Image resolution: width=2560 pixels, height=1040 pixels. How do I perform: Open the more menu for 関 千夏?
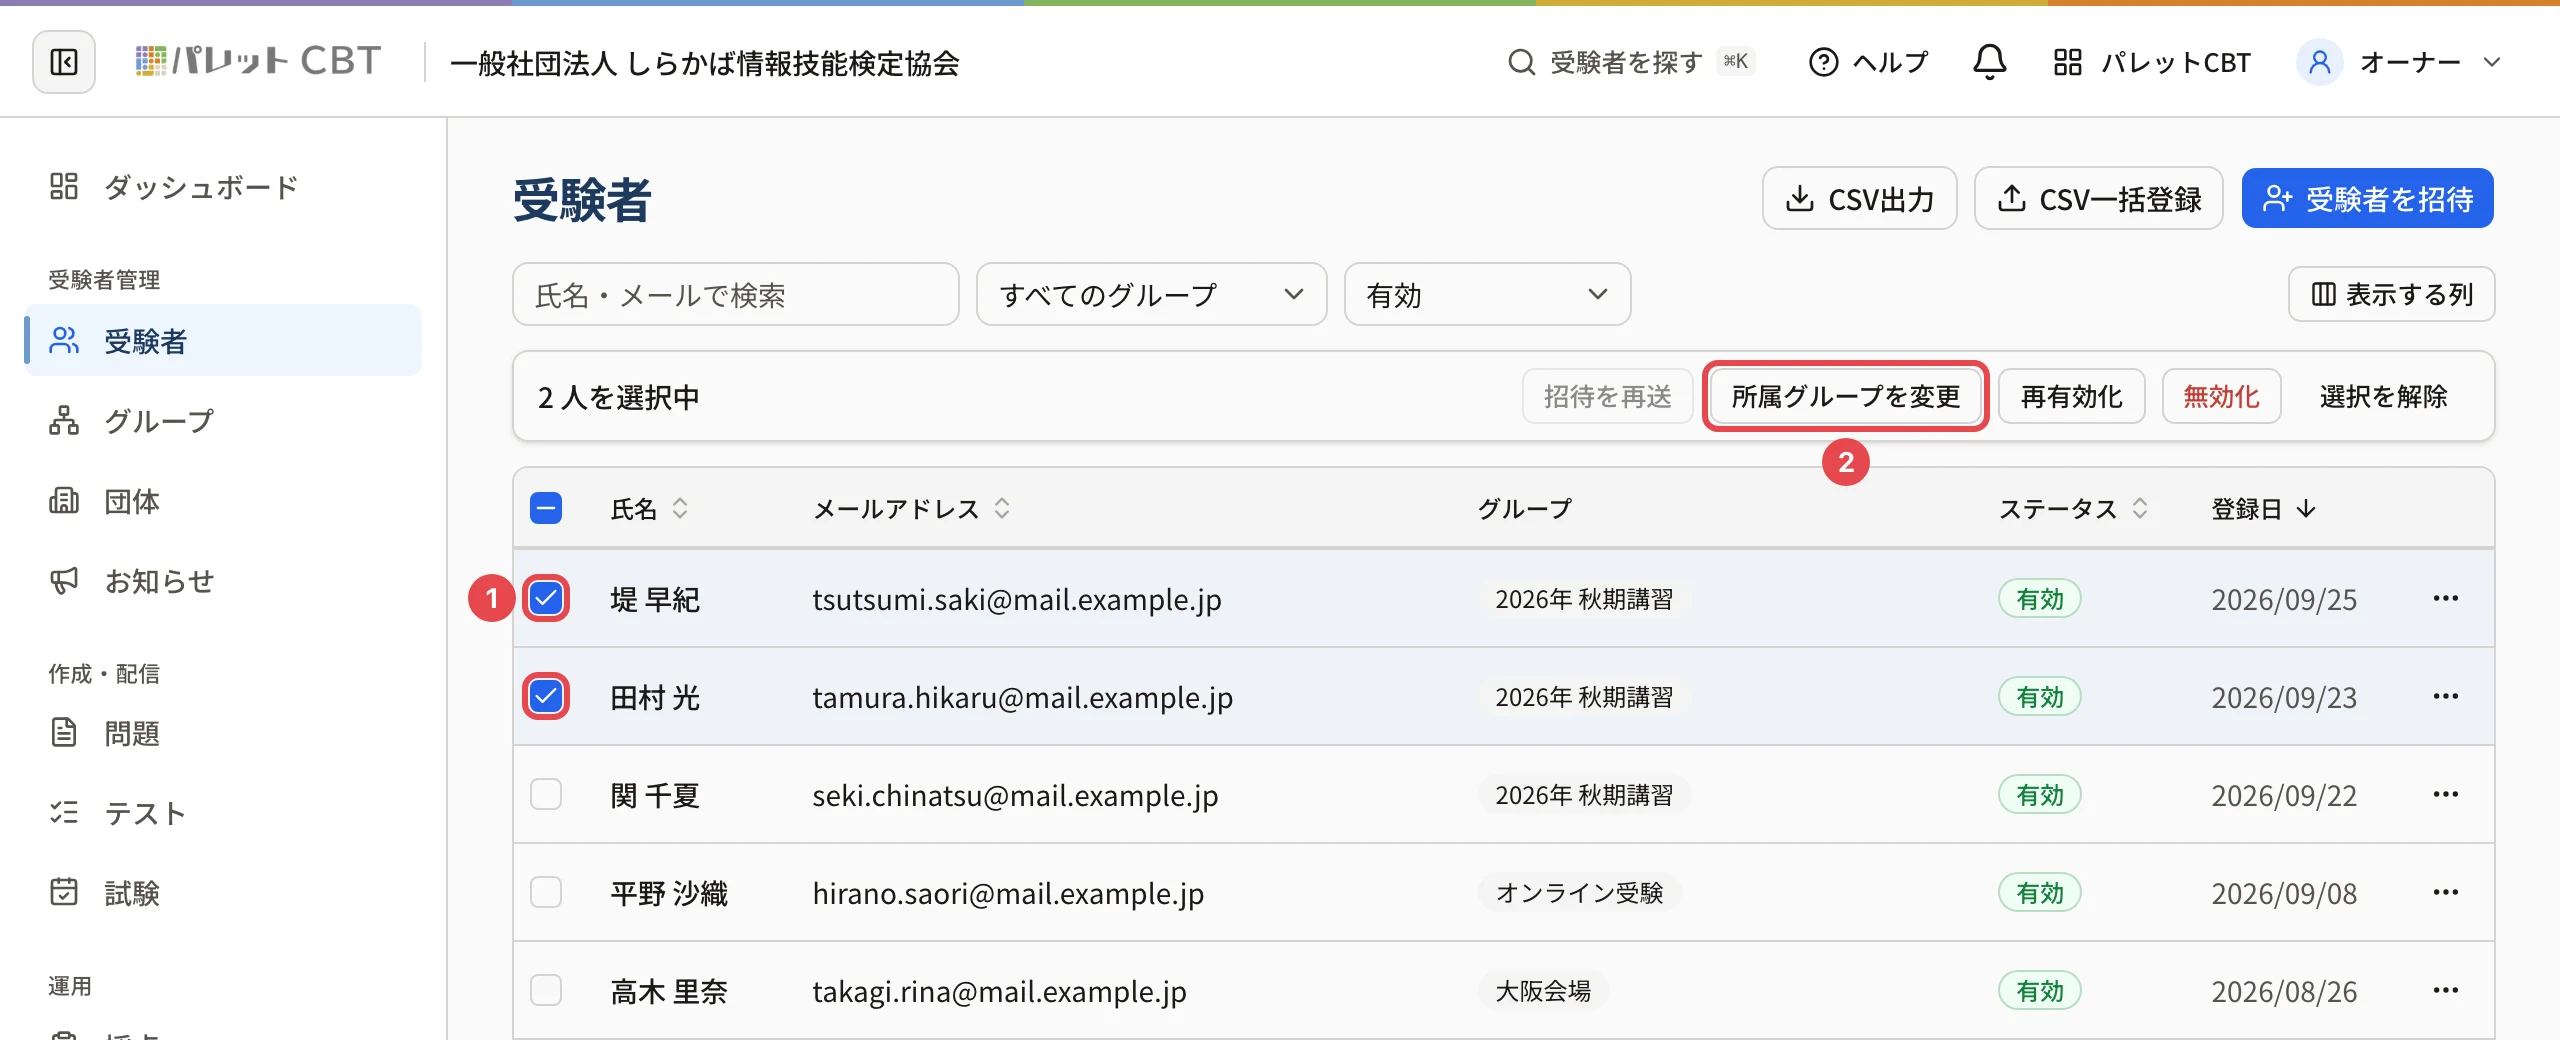(2446, 795)
